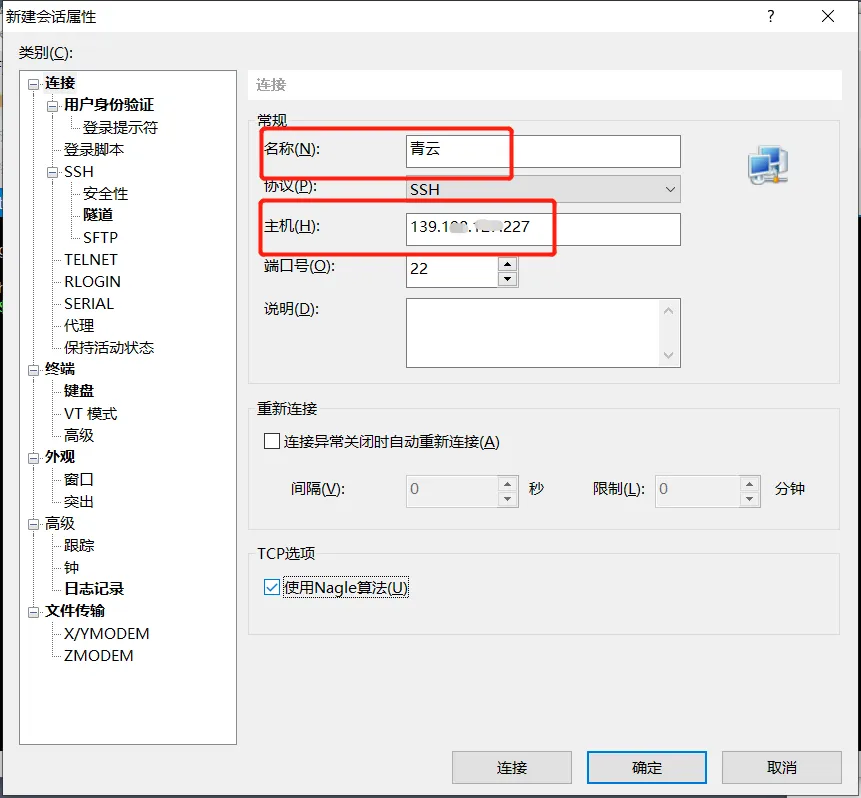861x798 pixels.
Task: Click the network computers session icon
Action: tap(767, 165)
